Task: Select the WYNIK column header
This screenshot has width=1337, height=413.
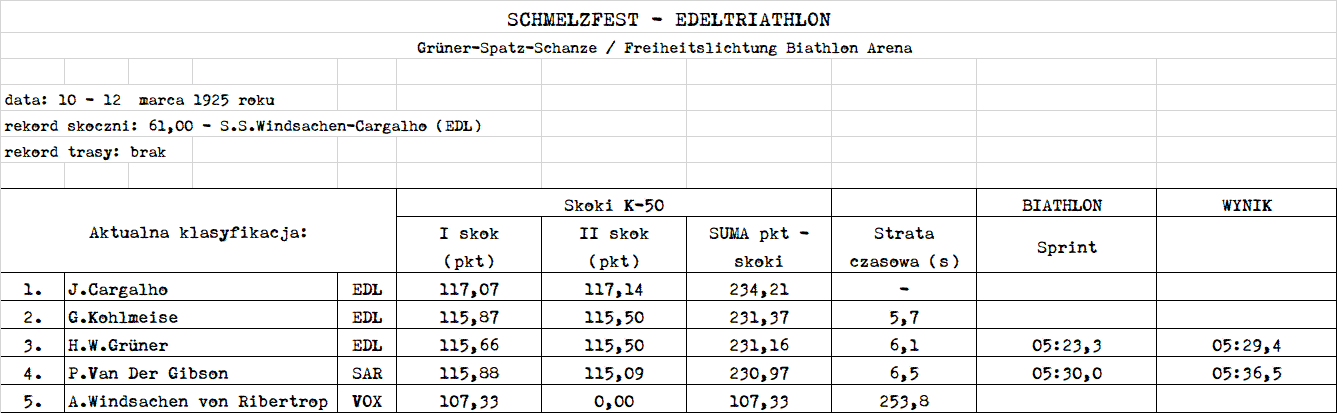Action: (1246, 205)
